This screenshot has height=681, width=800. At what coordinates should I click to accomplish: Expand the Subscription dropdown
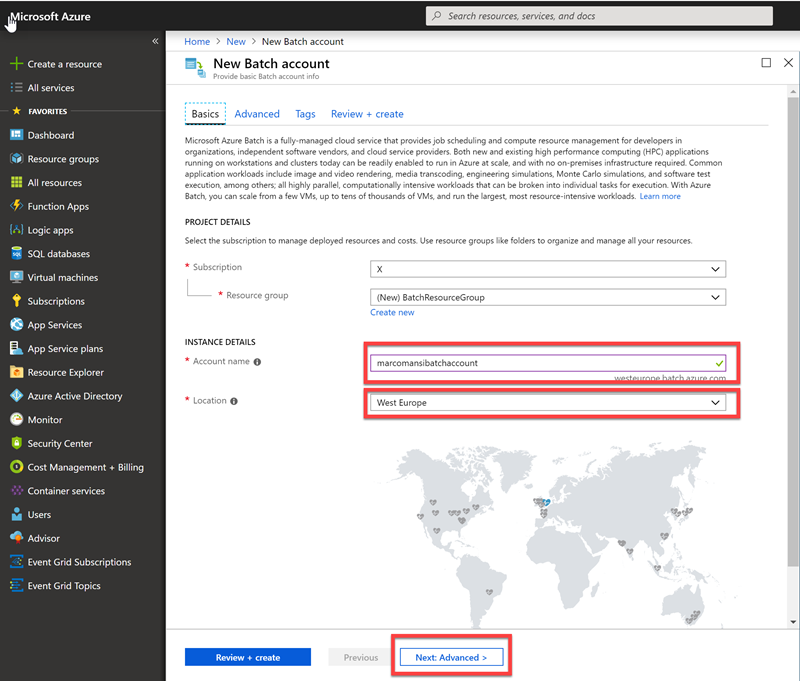[x=547, y=269]
